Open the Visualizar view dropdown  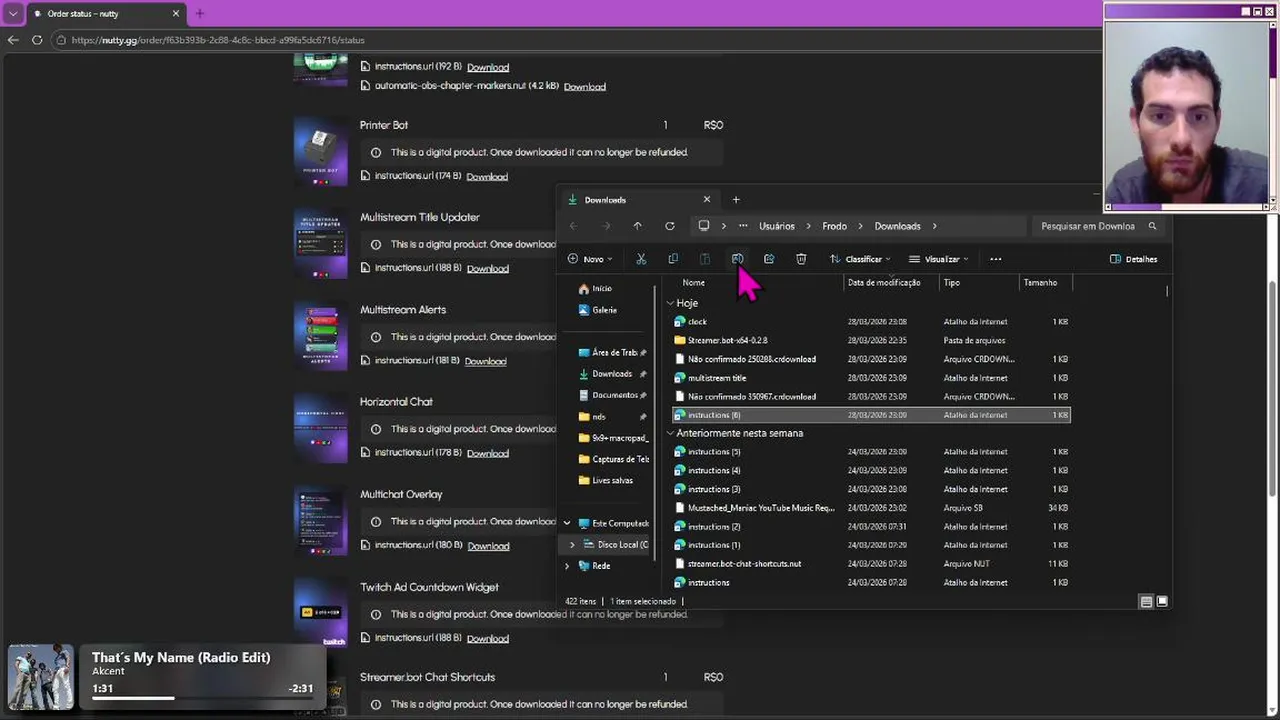[x=938, y=259]
